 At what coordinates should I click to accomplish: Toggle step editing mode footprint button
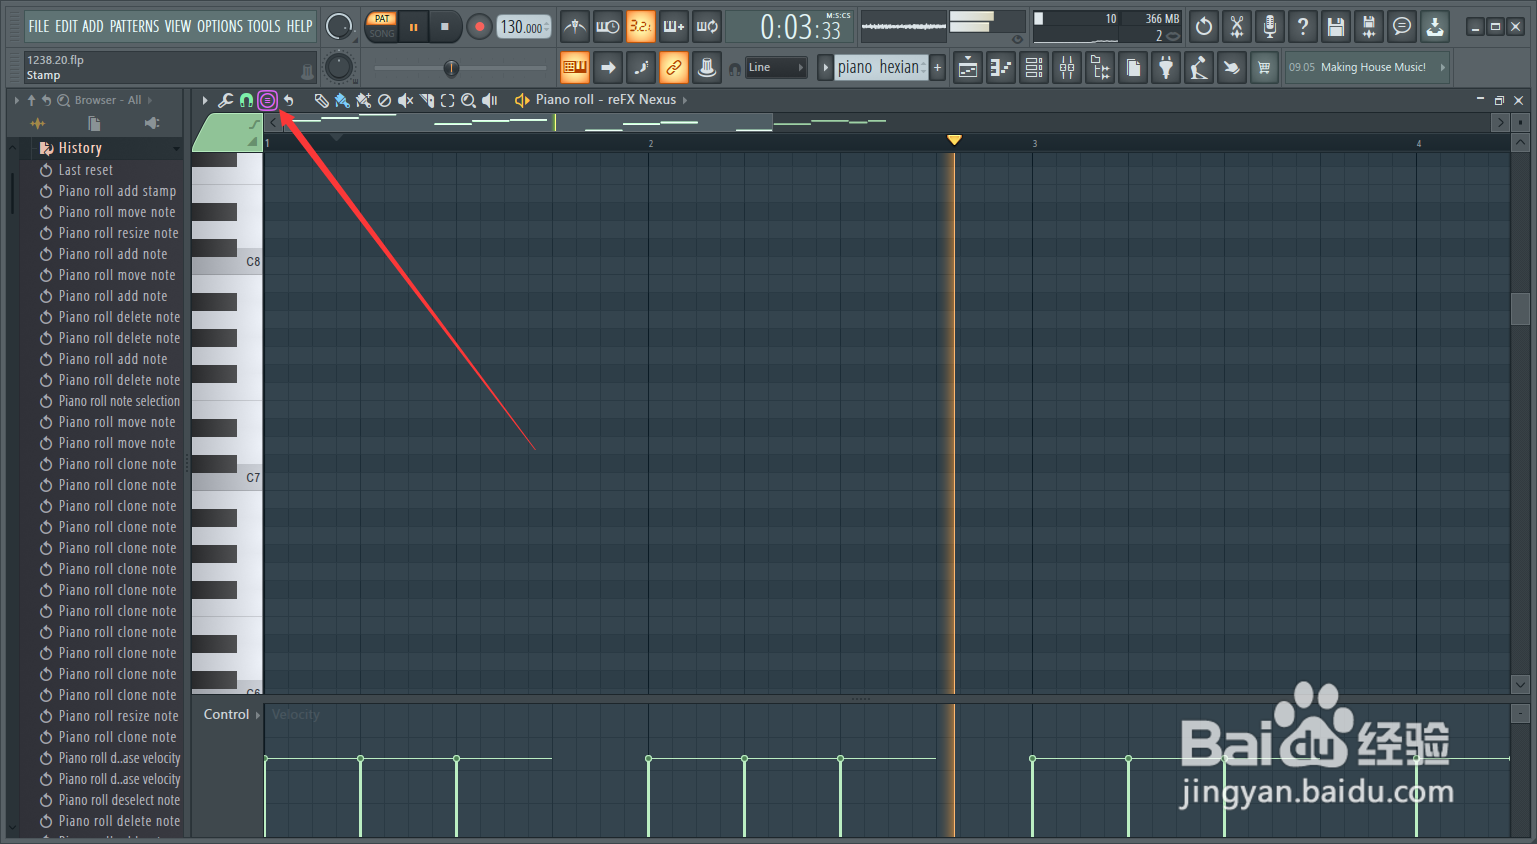640,68
